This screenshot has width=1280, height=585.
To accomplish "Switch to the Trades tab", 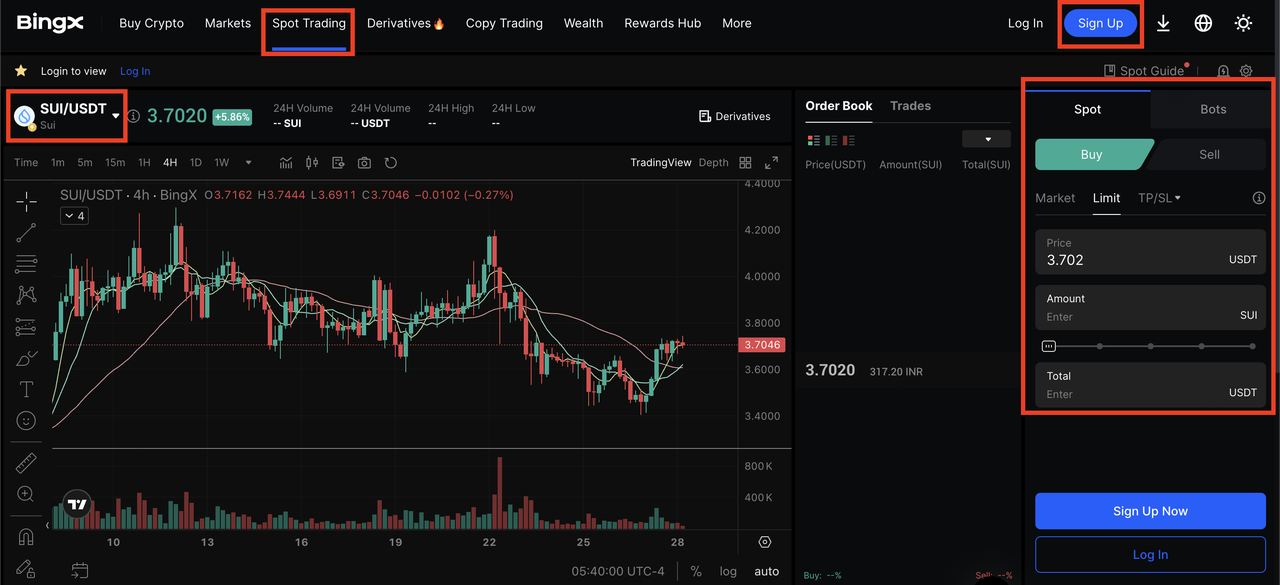I will [910, 106].
